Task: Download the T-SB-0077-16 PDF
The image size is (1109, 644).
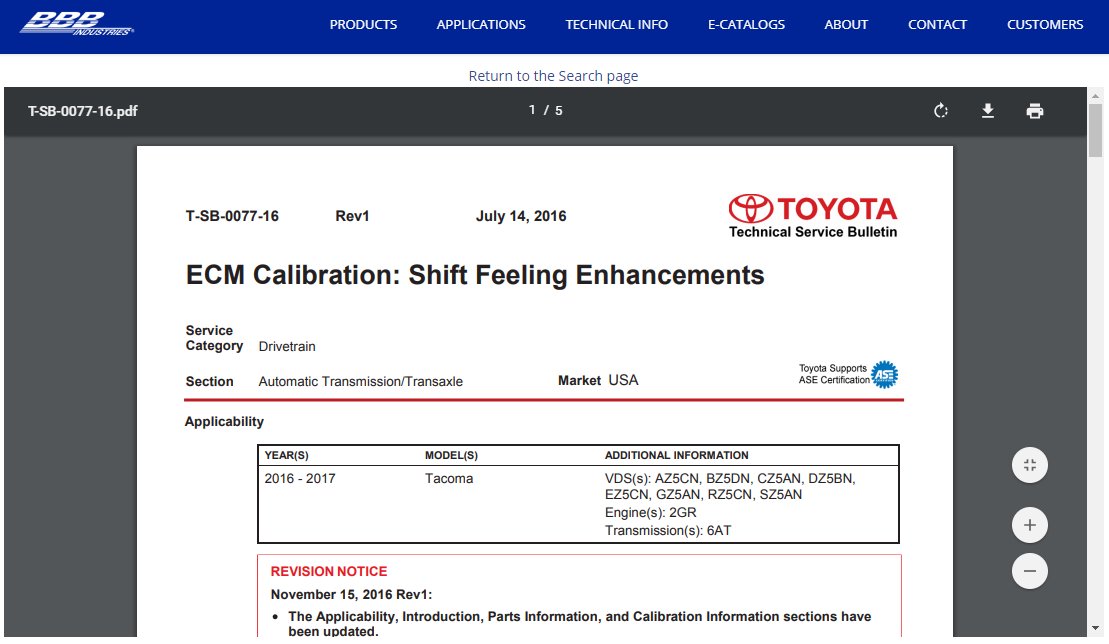Action: [988, 111]
